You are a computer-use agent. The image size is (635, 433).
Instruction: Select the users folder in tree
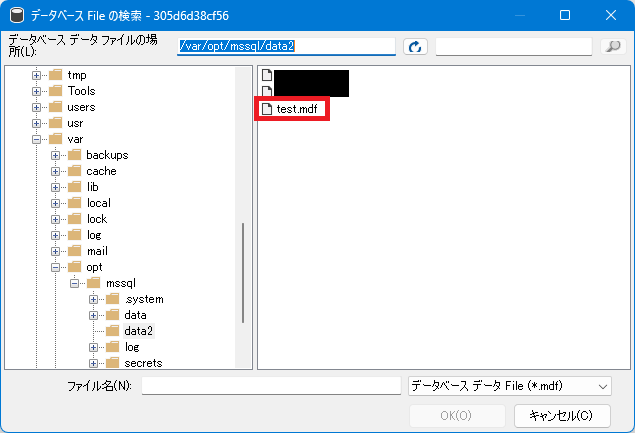pos(81,107)
